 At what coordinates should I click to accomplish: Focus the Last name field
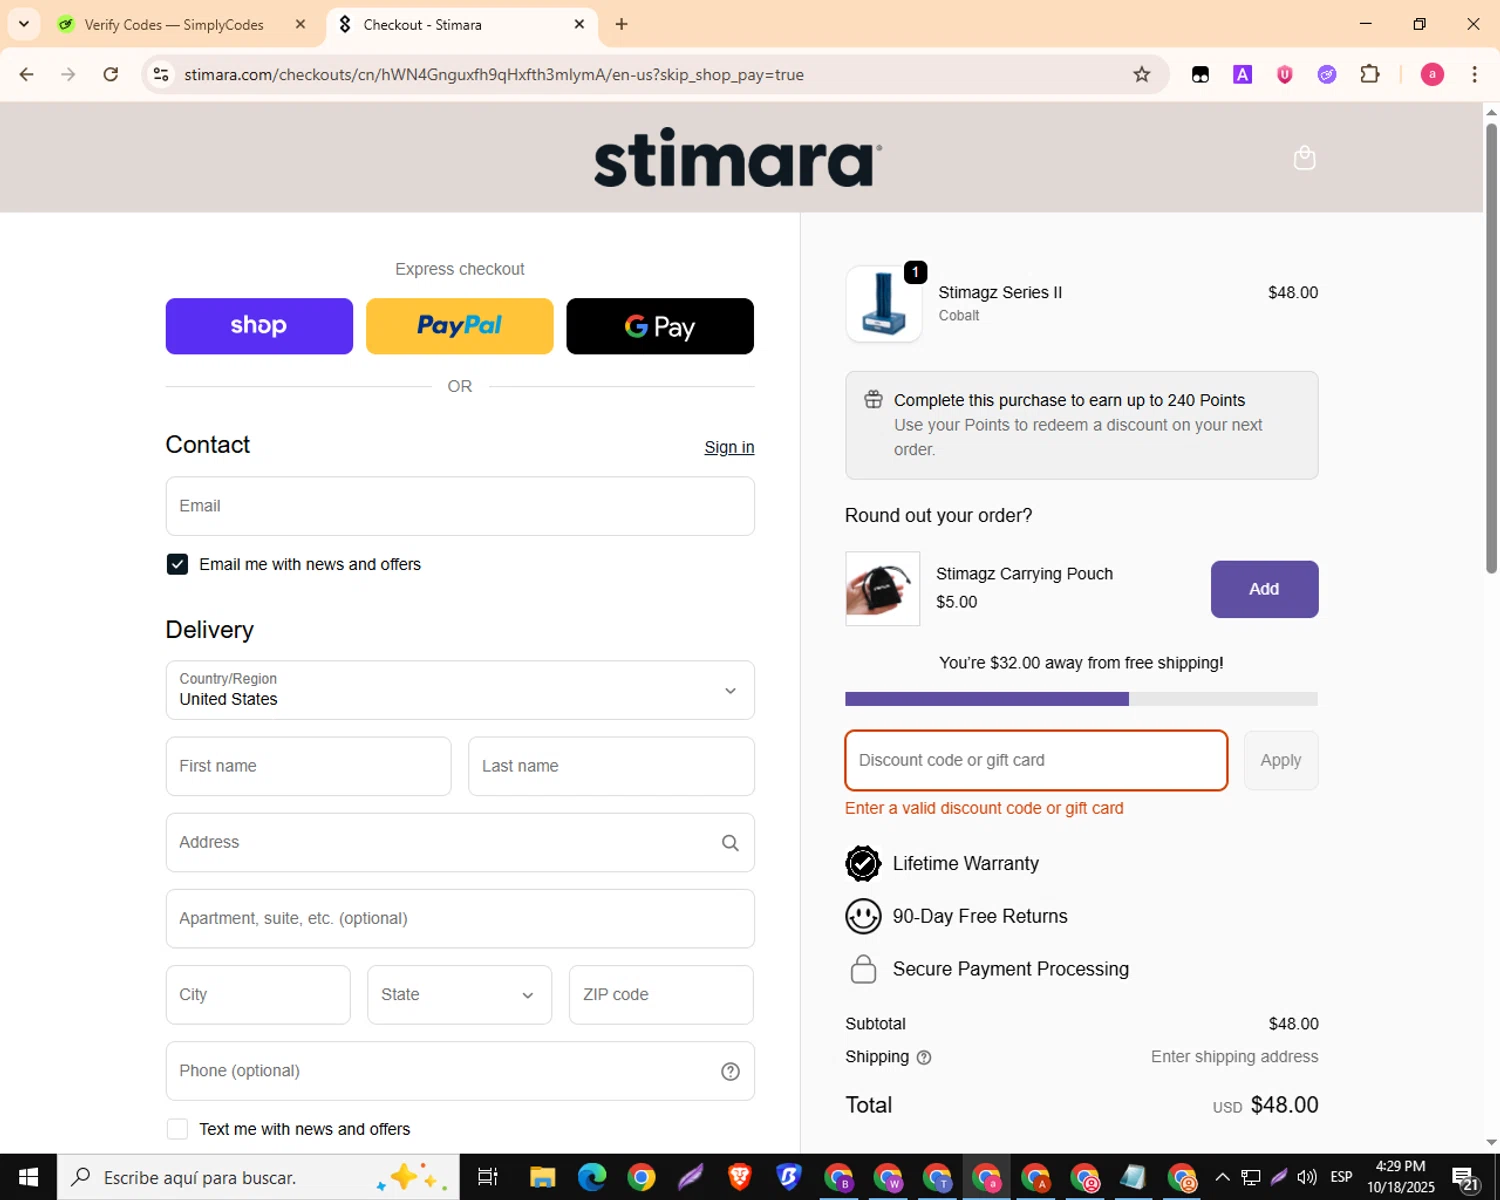611,766
